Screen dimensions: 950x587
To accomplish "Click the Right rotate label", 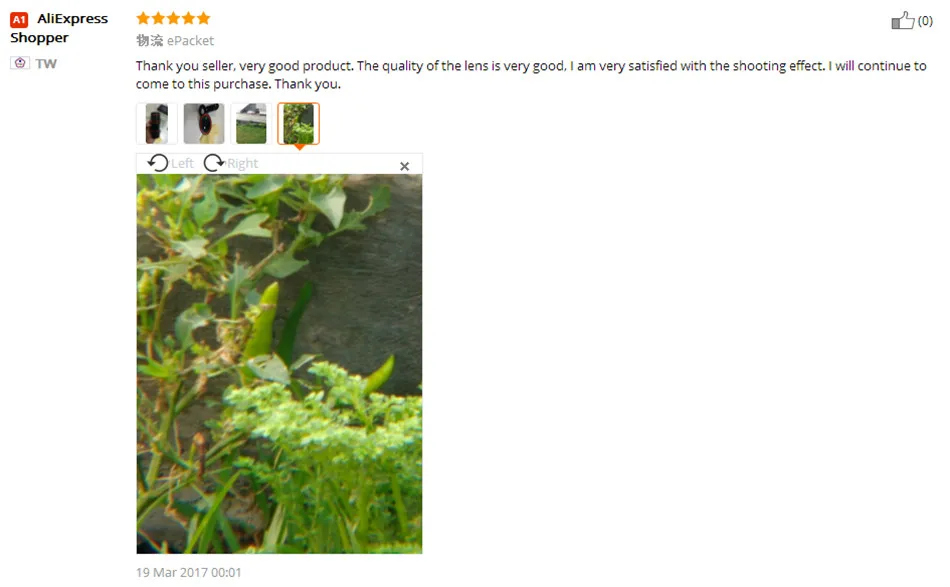I will (x=242, y=164).
